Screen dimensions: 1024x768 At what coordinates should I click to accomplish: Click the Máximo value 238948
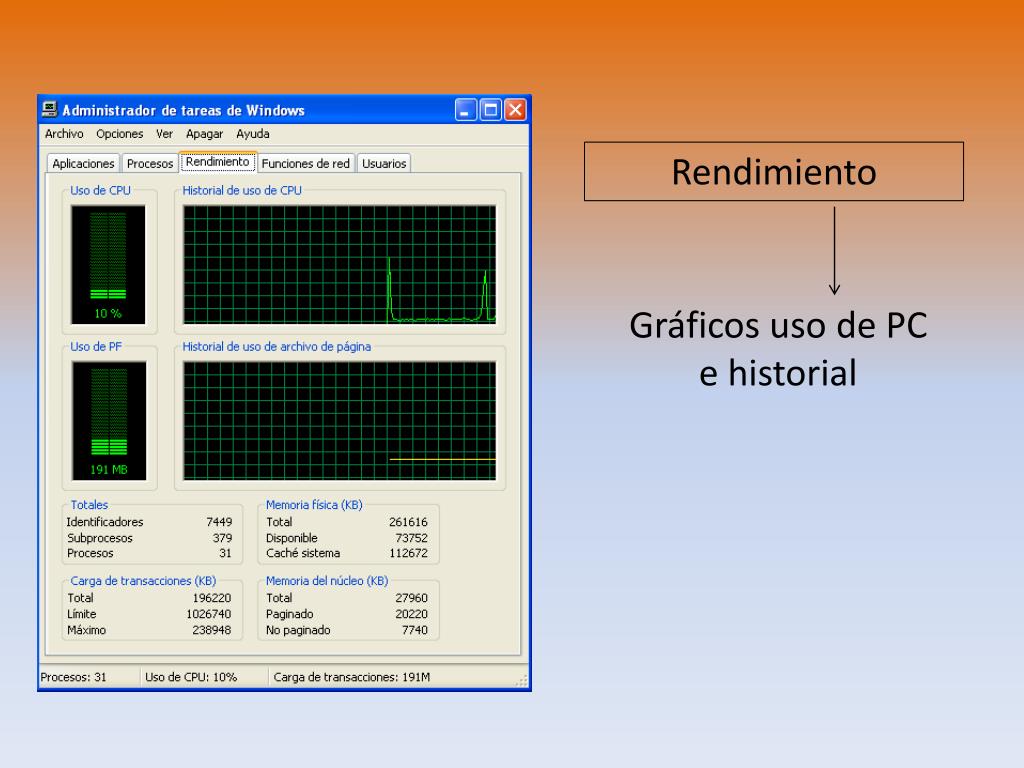click(212, 630)
